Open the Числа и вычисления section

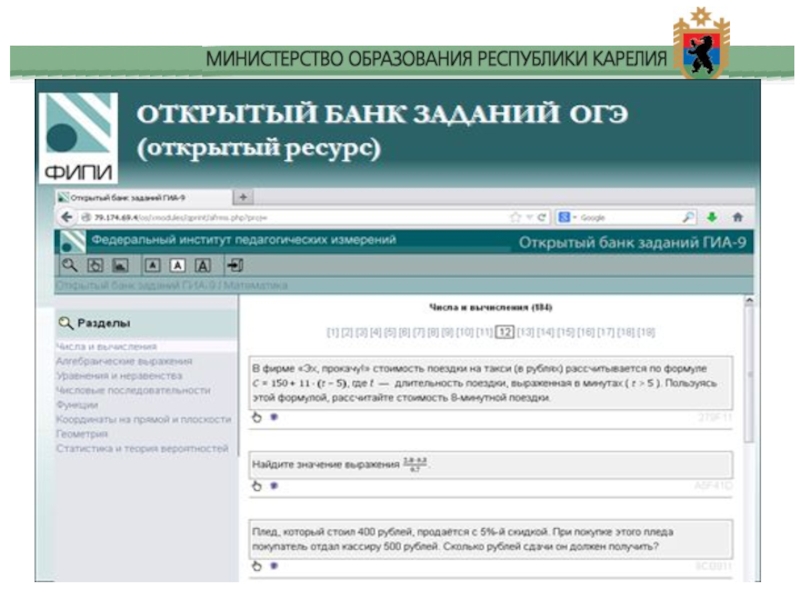(107, 346)
